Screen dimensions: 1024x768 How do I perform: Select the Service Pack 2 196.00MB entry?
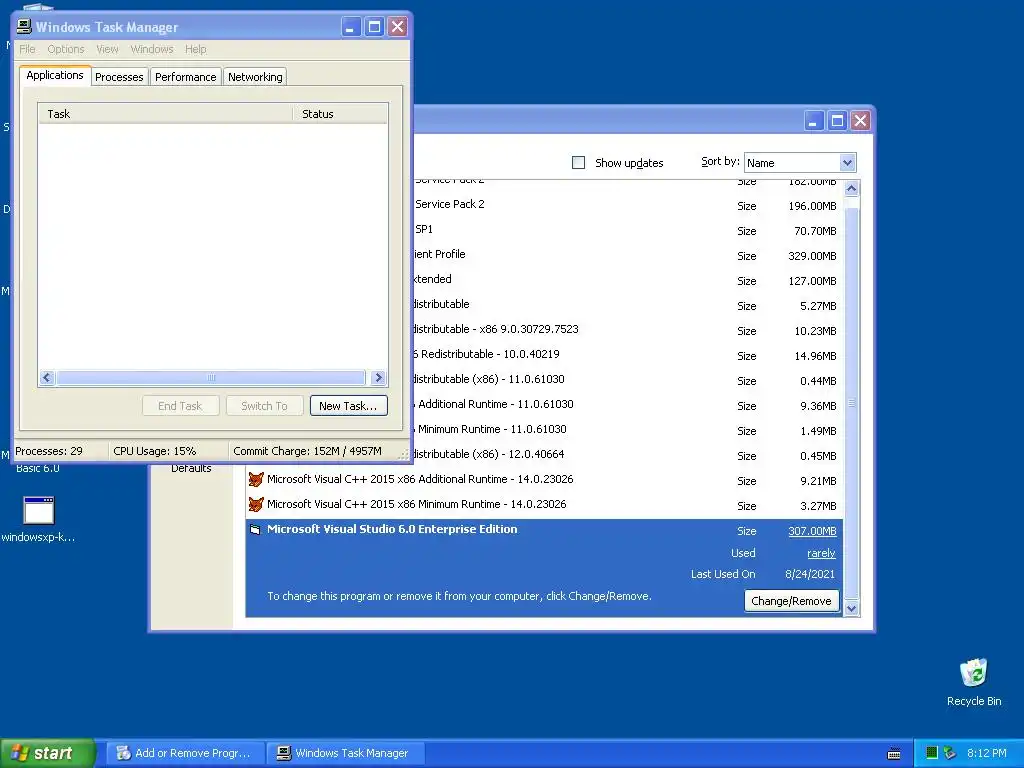(627, 205)
